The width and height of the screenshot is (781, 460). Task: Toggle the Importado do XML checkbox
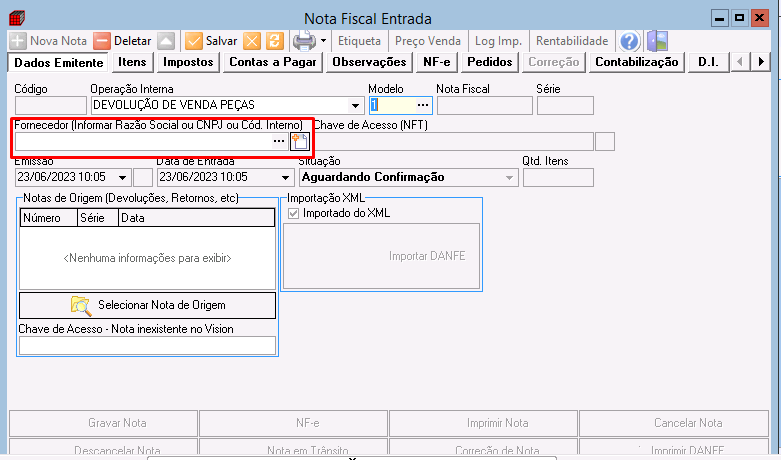tap(294, 214)
